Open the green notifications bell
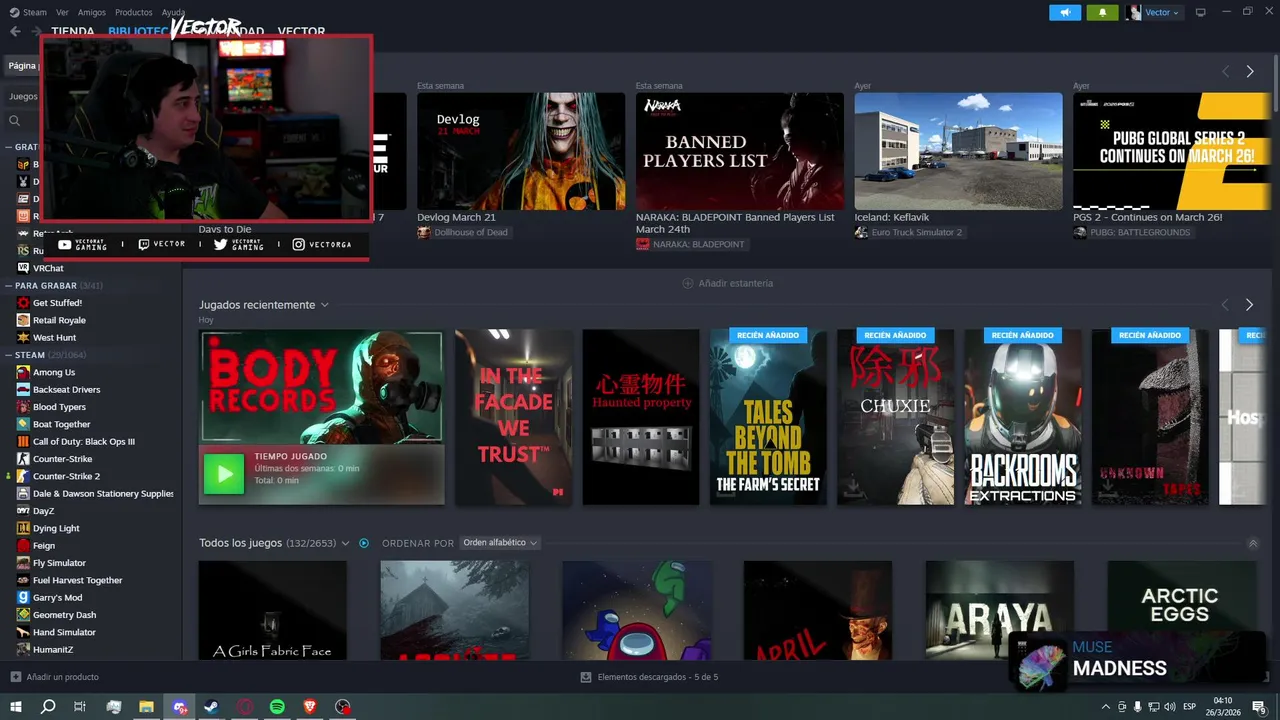This screenshot has height=720, width=1280. (1102, 12)
